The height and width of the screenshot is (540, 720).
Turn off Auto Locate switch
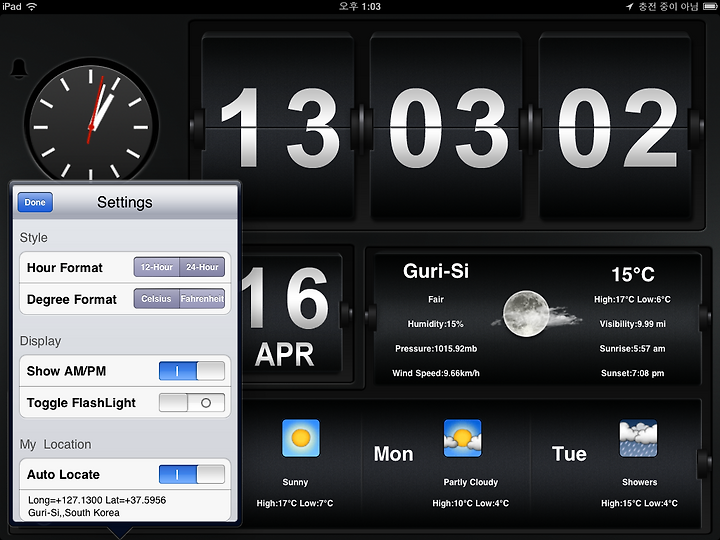[191, 474]
